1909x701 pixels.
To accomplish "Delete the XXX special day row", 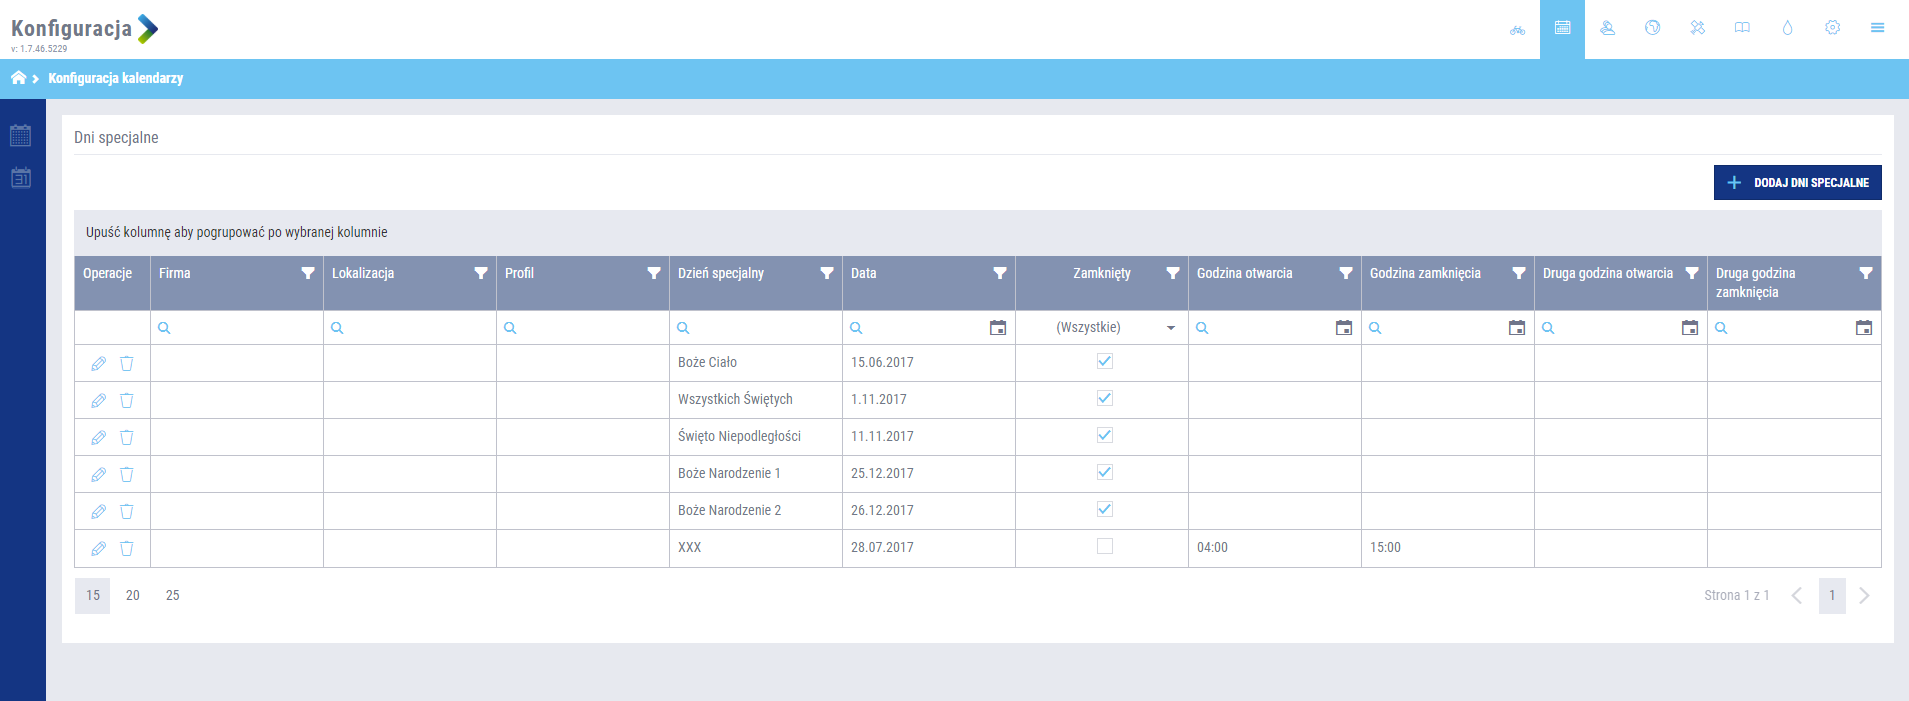I will [x=127, y=549].
